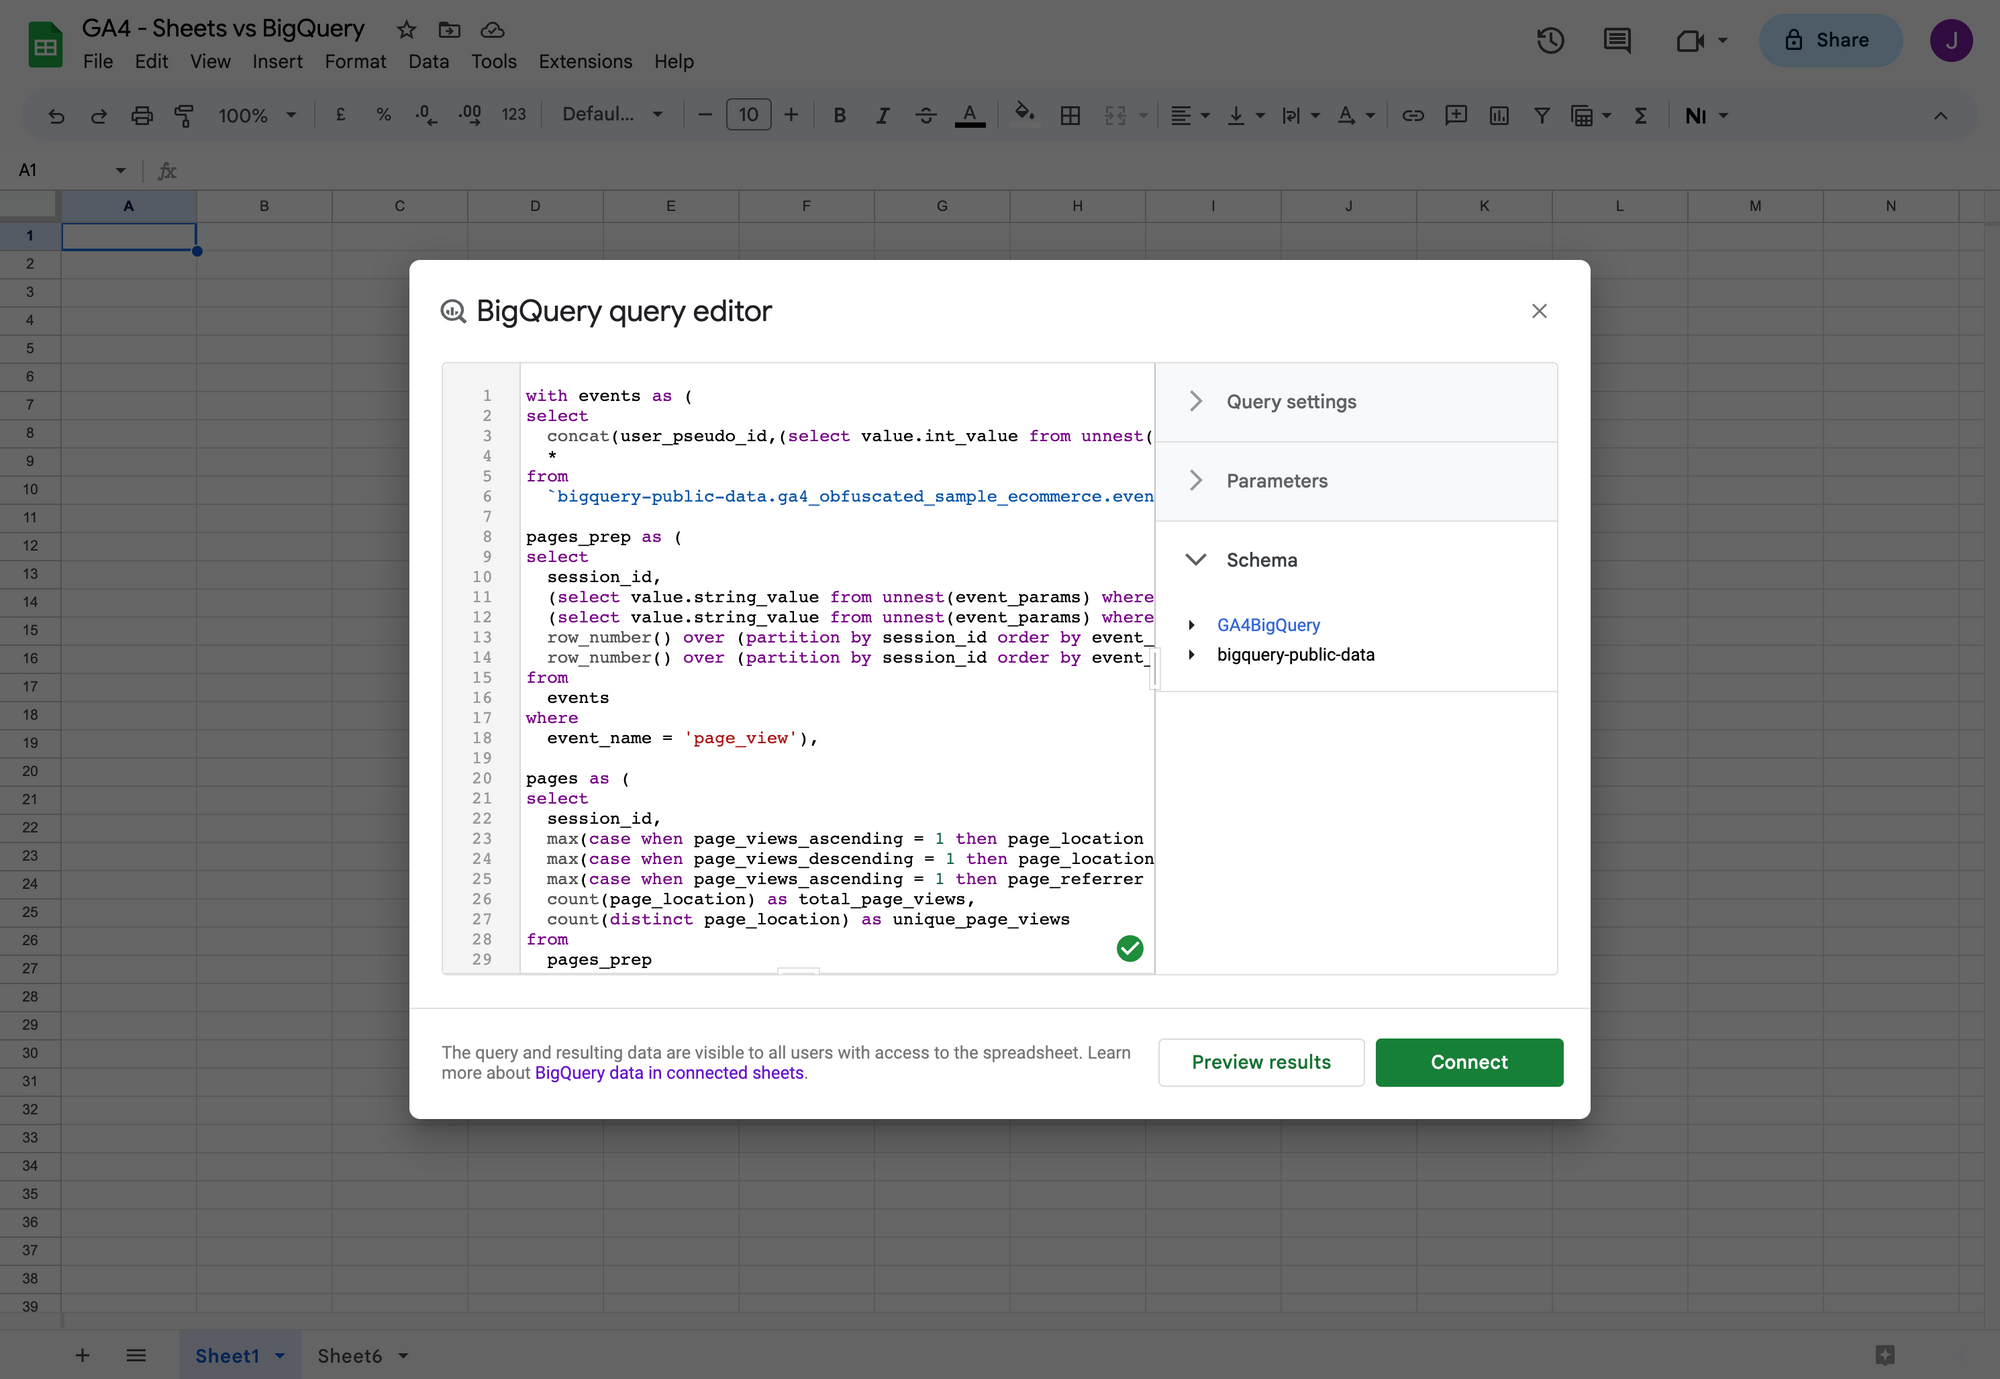The image size is (2000, 1379).
Task: Open text wrapping dropdown
Action: coord(1301,116)
